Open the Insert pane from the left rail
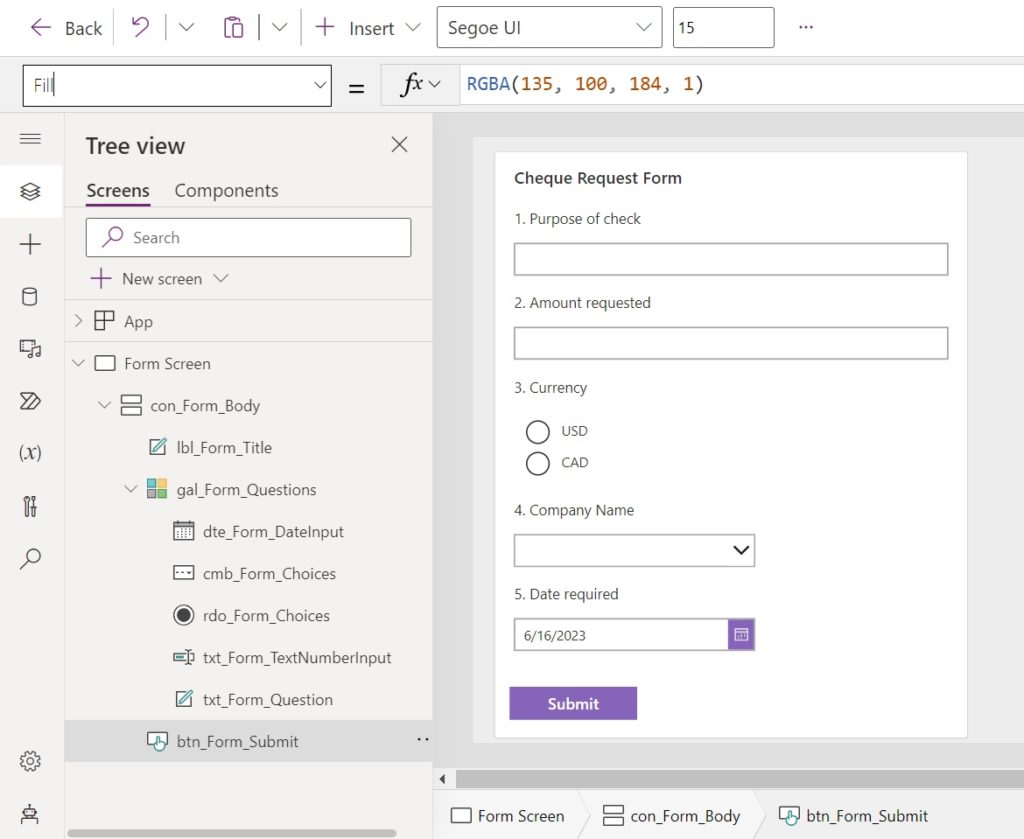The height and width of the screenshot is (839, 1024). tap(32, 243)
